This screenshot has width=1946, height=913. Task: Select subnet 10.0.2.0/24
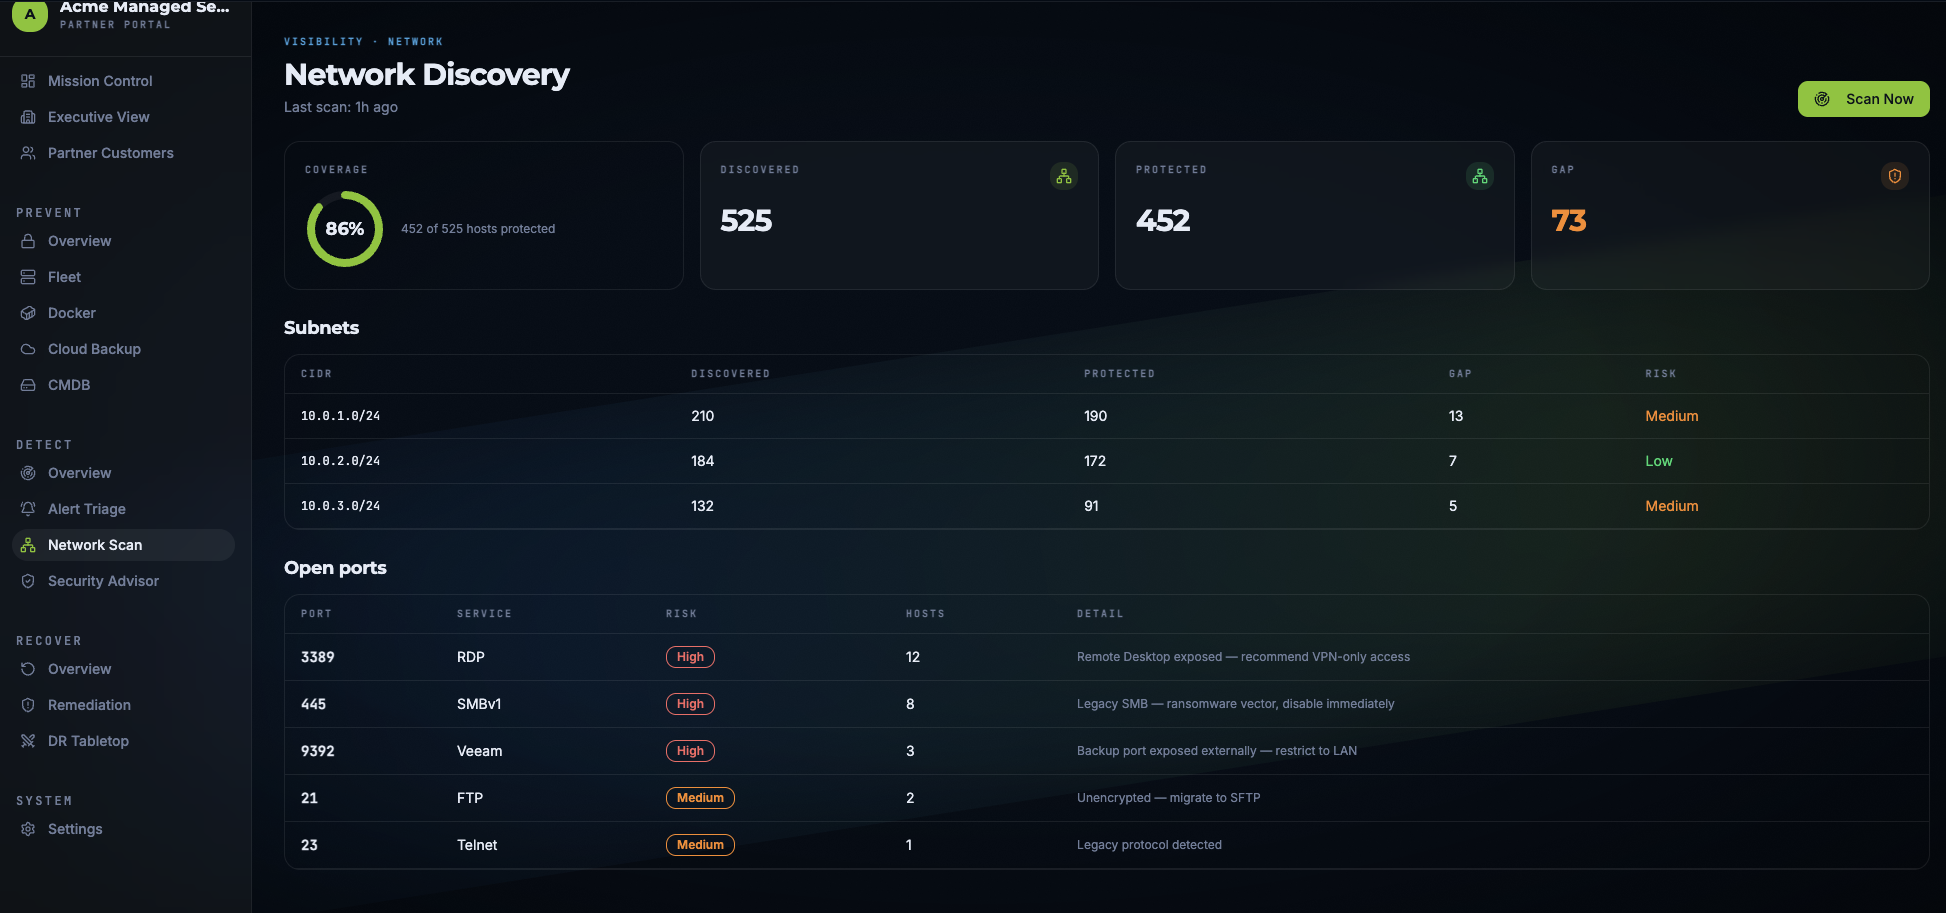tap(1107, 461)
